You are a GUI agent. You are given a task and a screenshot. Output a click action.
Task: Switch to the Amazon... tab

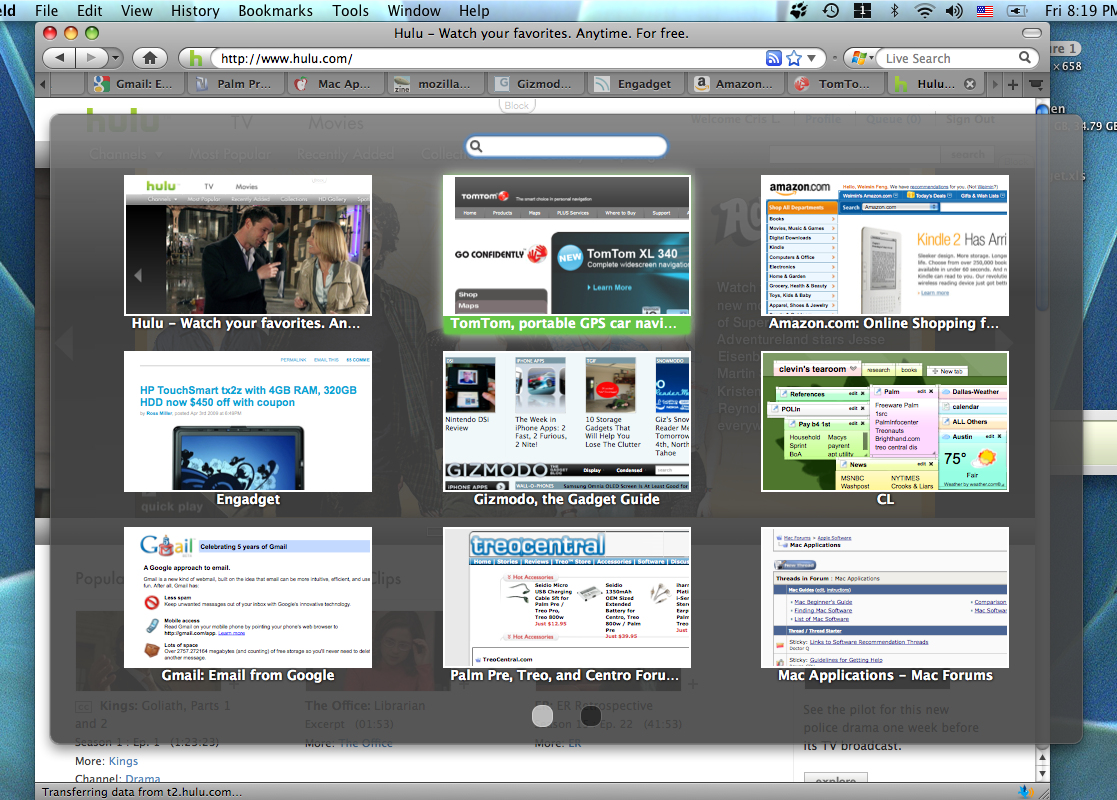736,84
